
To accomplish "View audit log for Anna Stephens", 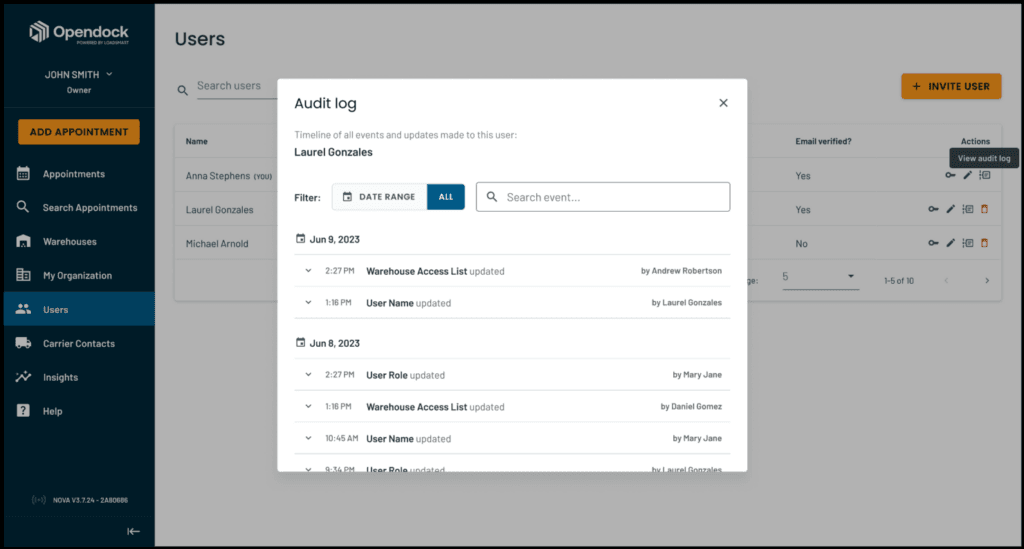I will (x=985, y=175).
